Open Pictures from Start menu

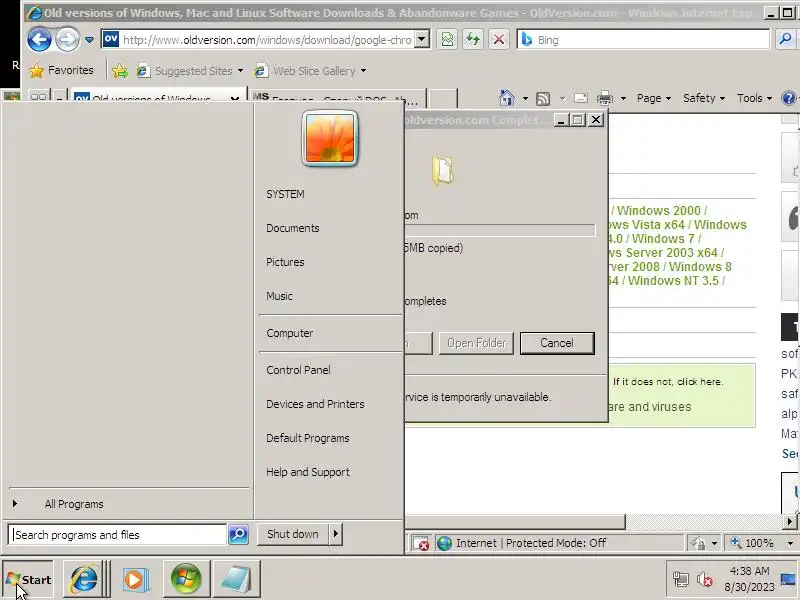285,262
